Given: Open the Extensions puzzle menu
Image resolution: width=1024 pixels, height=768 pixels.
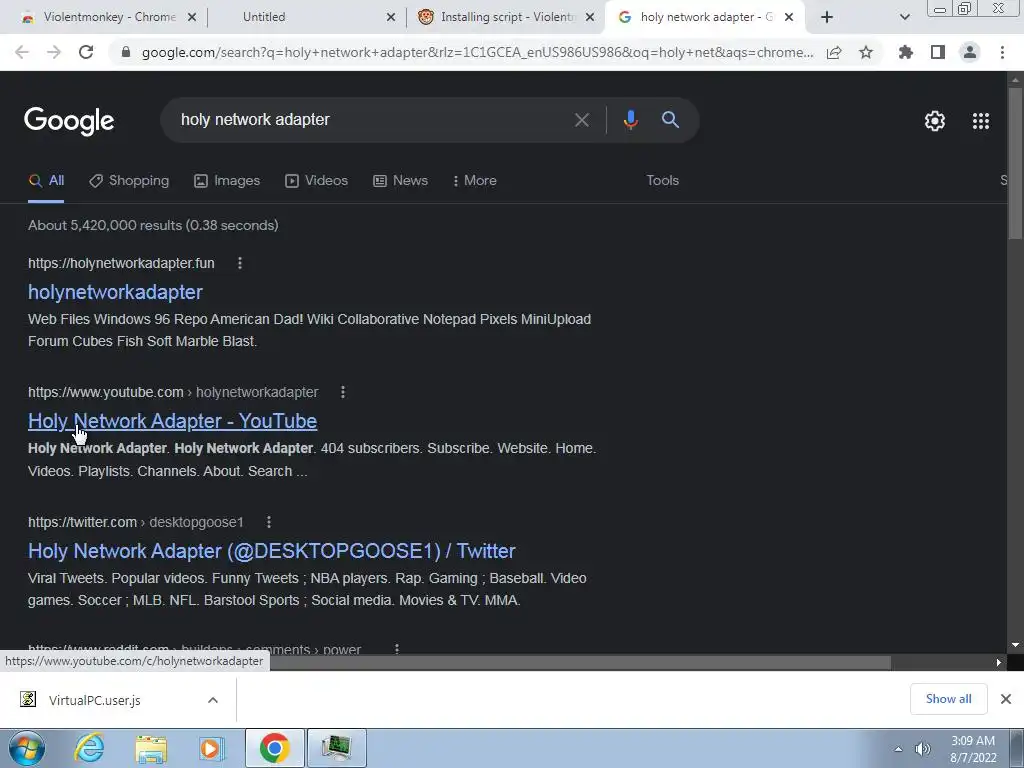Looking at the screenshot, I should (x=906, y=52).
